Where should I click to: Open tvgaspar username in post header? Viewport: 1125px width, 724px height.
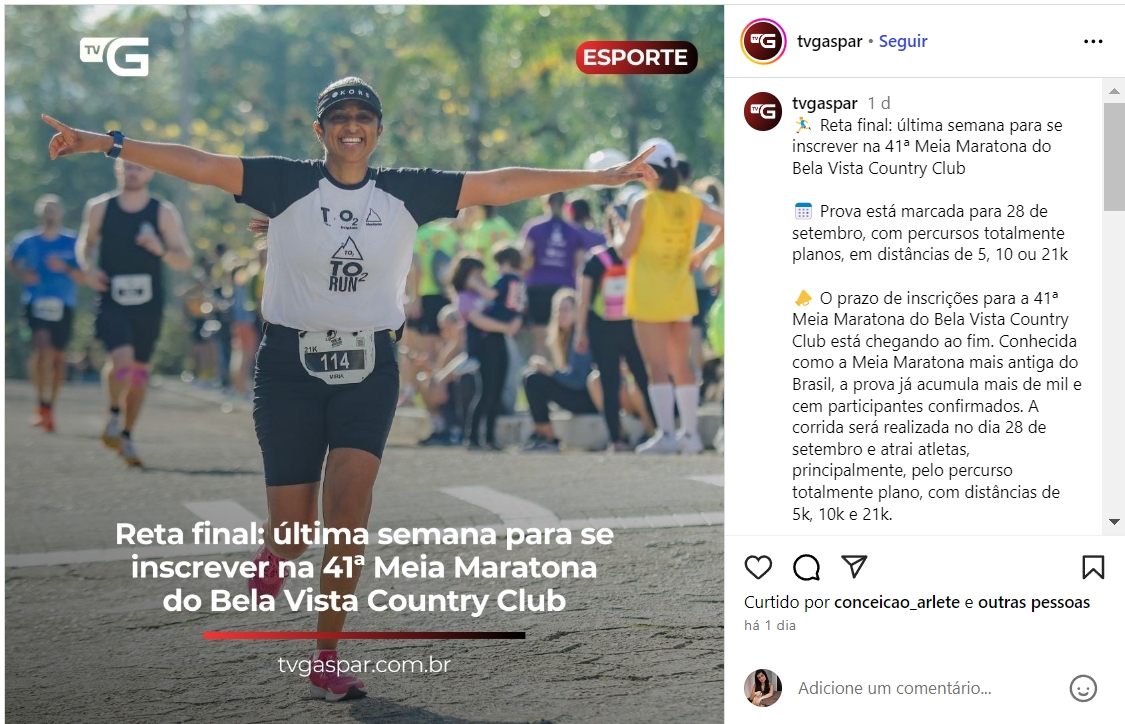point(829,42)
